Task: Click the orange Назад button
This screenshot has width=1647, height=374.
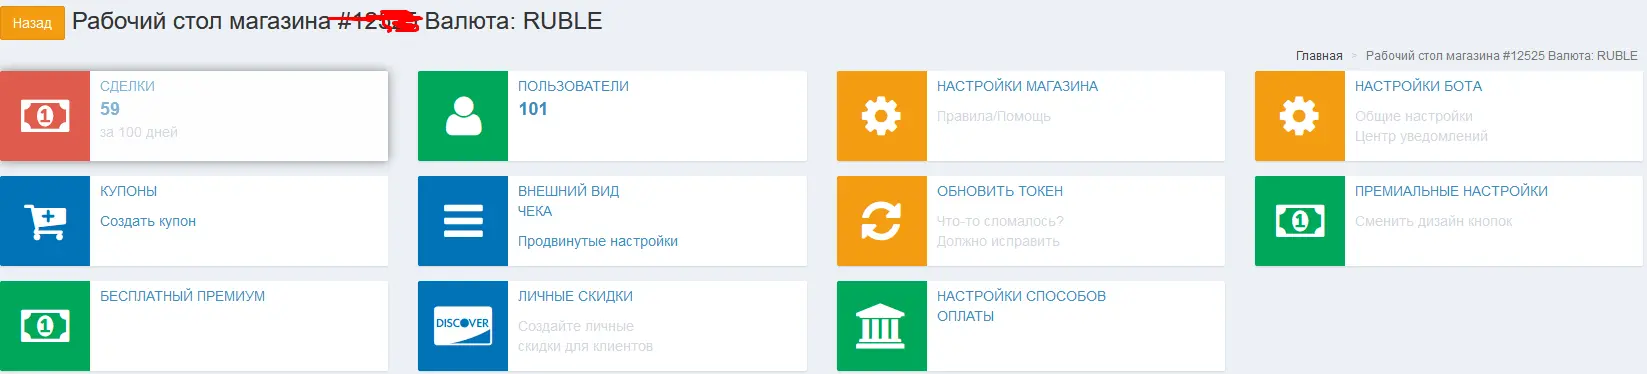Action: coord(32,23)
